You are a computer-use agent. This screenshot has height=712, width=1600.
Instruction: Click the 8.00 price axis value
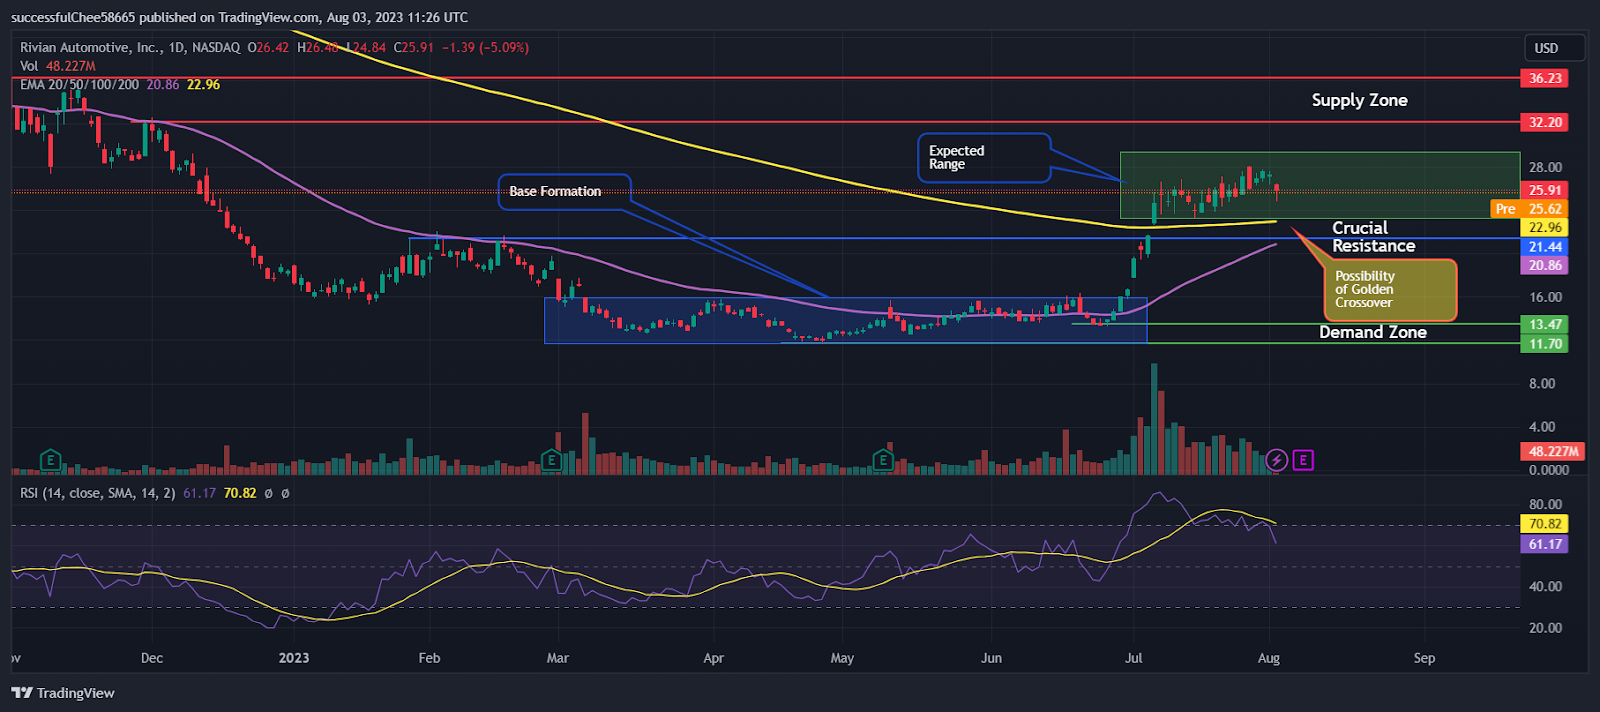click(1542, 383)
